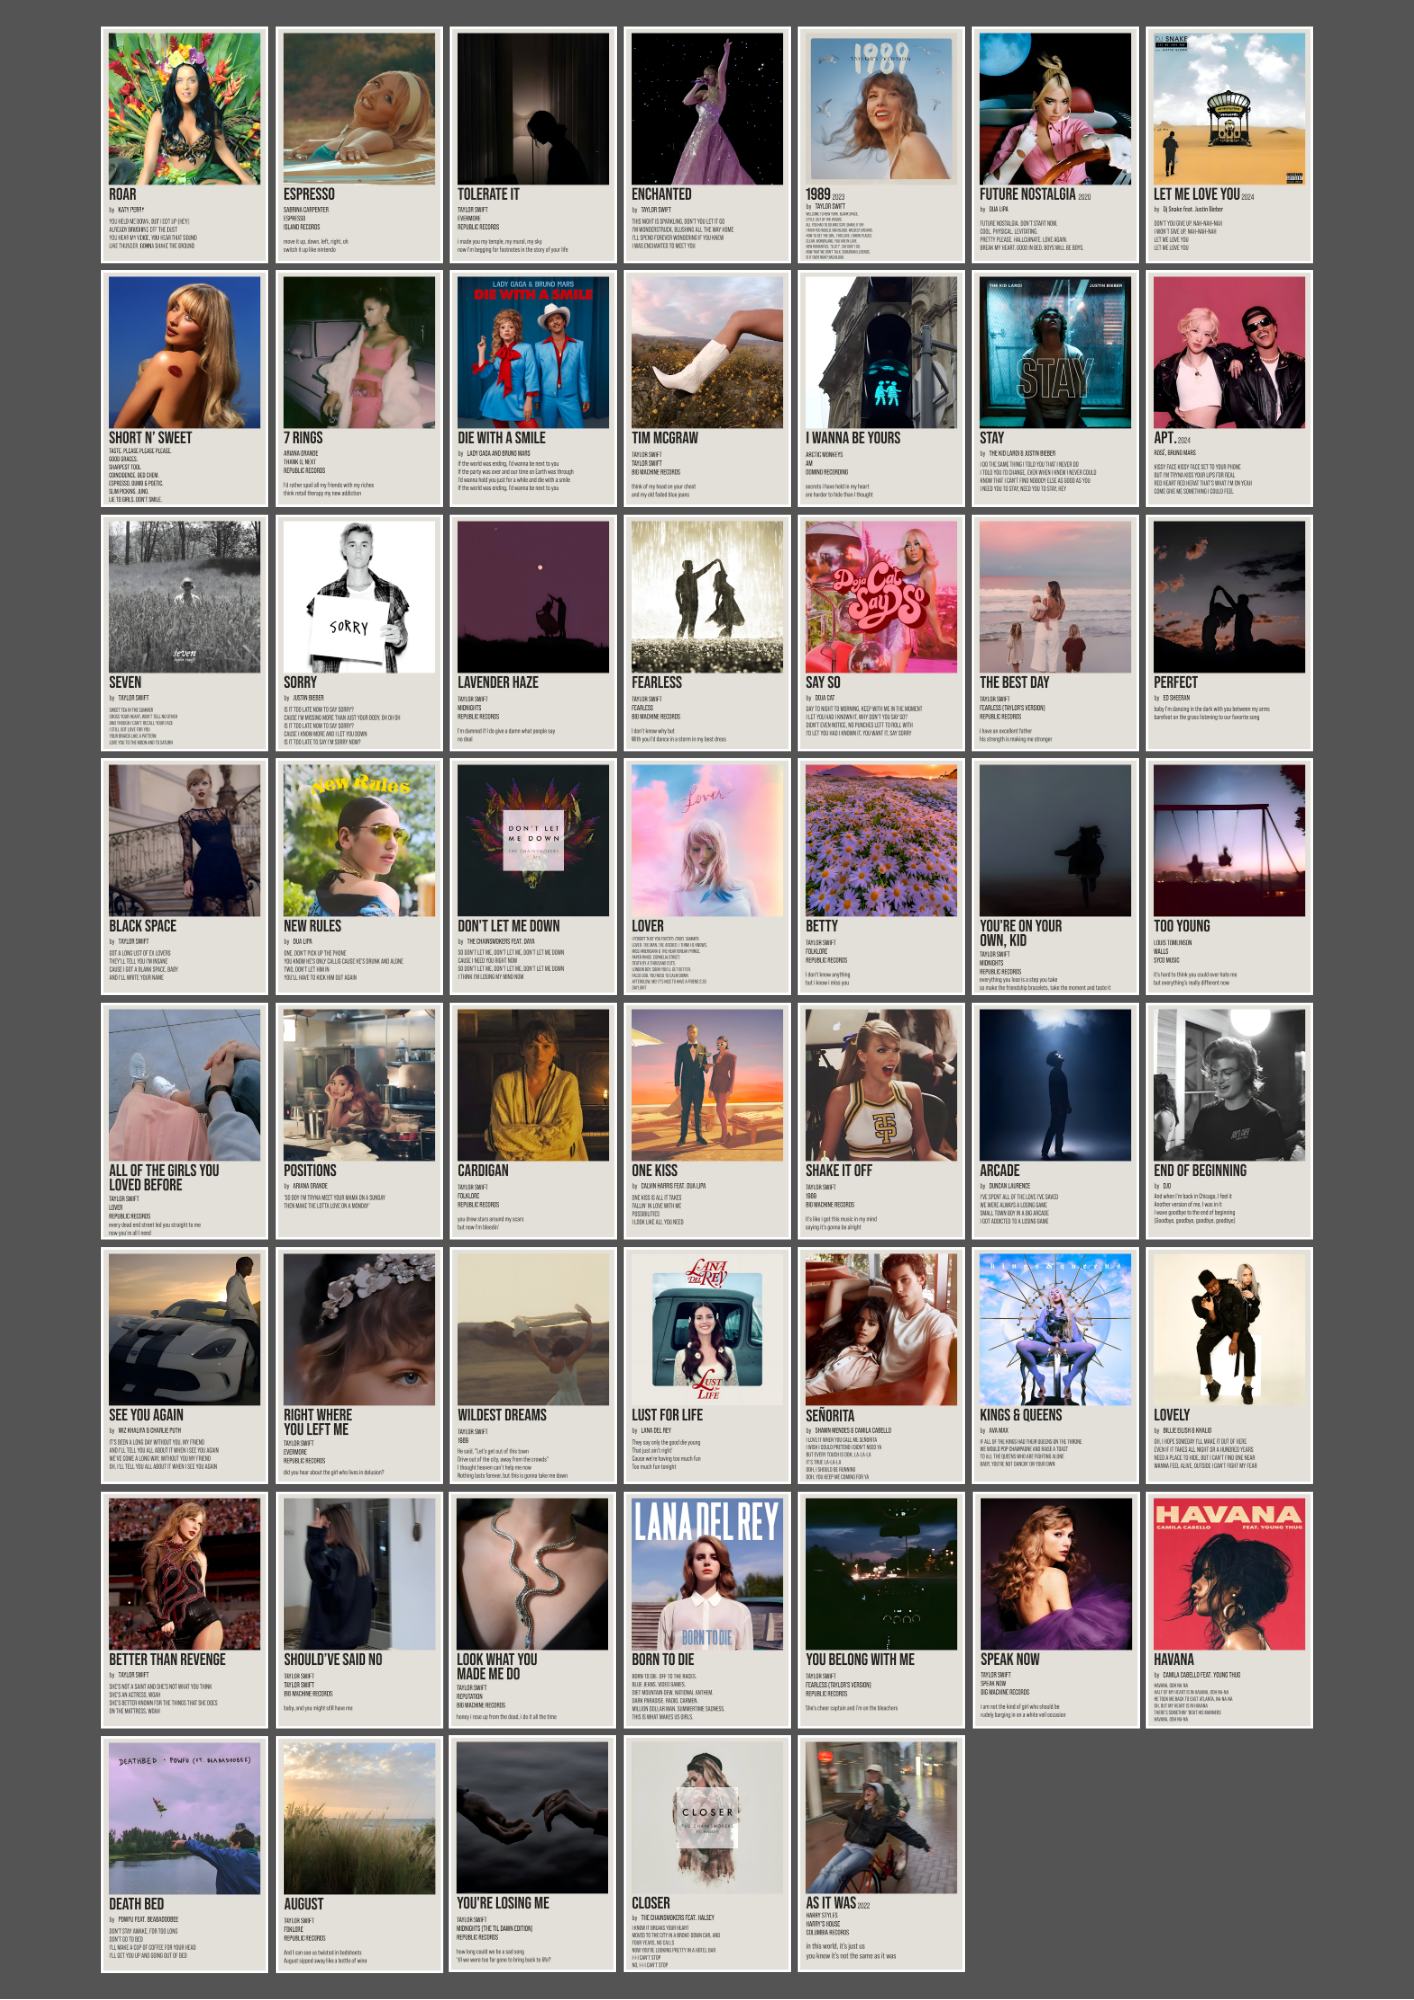Open the LOVELY poster card

click(x=1229, y=1366)
